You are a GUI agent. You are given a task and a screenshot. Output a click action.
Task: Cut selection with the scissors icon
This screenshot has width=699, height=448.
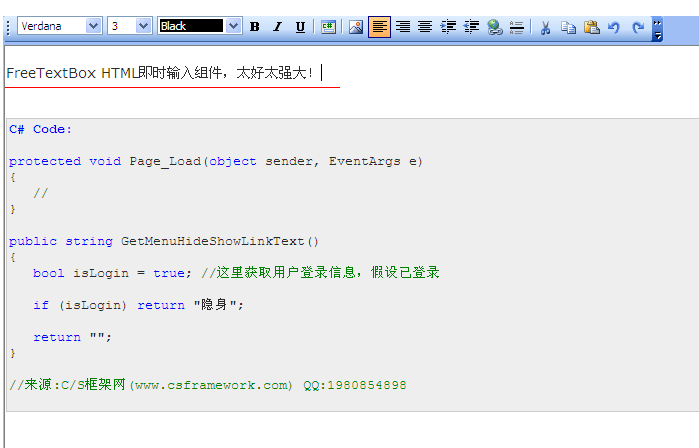coord(546,27)
